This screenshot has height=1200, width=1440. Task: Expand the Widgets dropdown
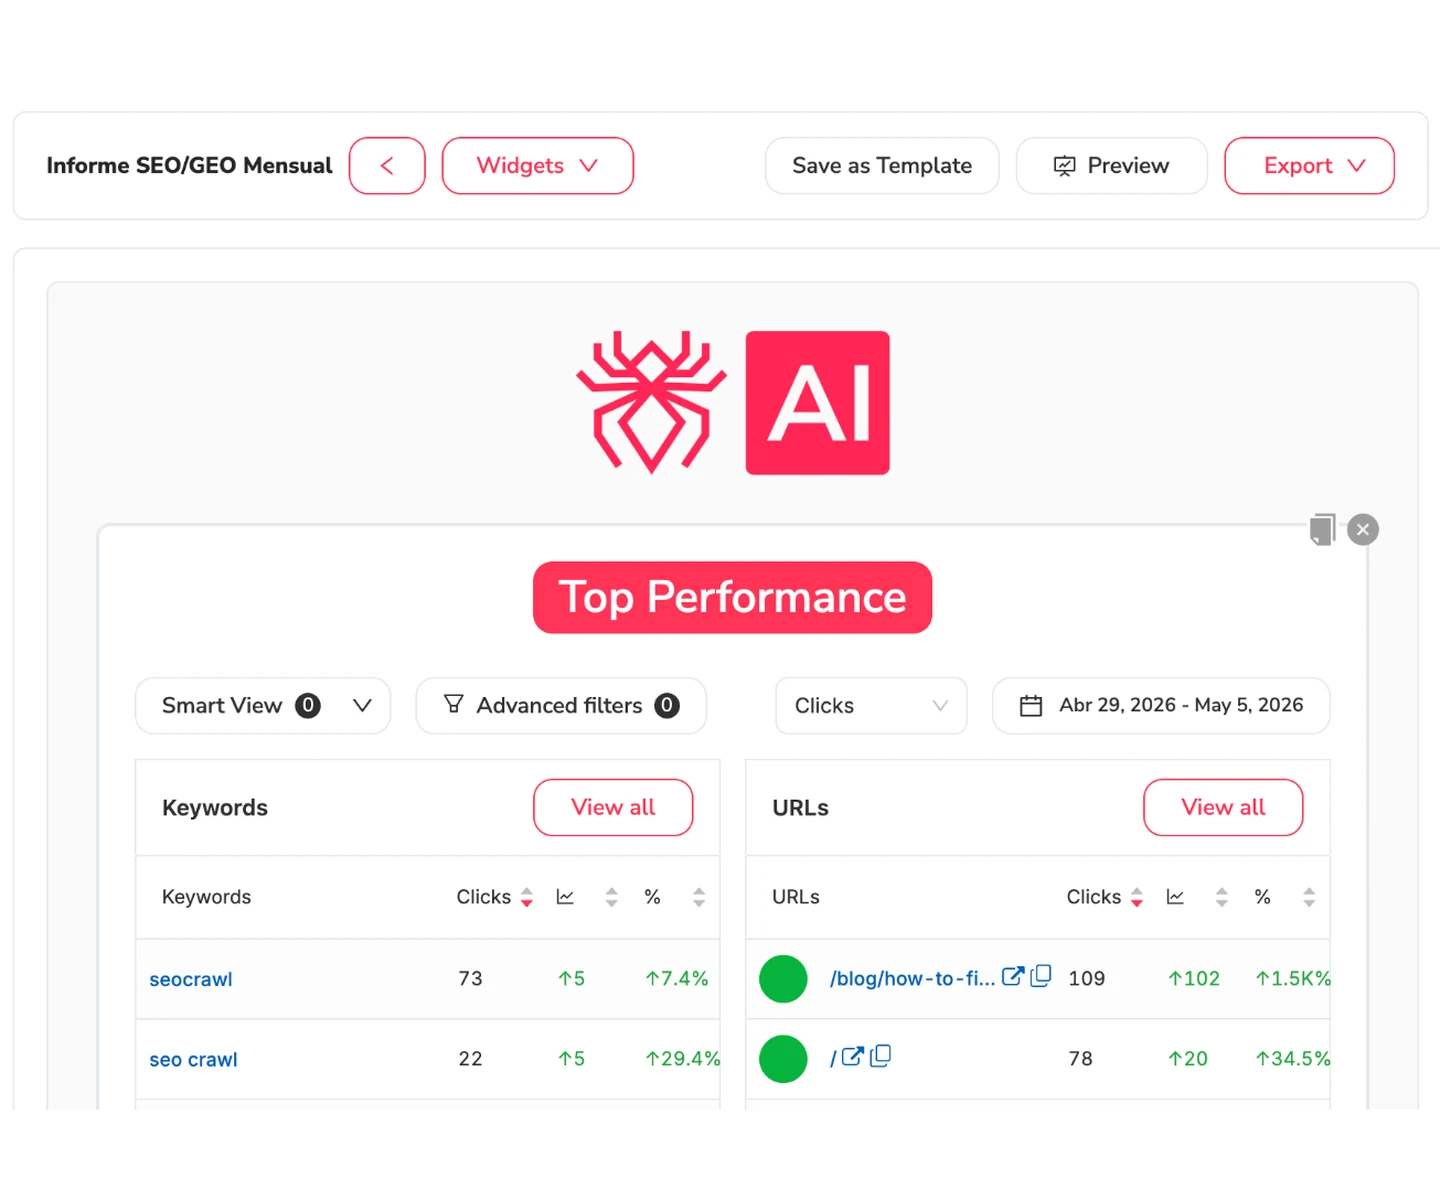tap(537, 166)
